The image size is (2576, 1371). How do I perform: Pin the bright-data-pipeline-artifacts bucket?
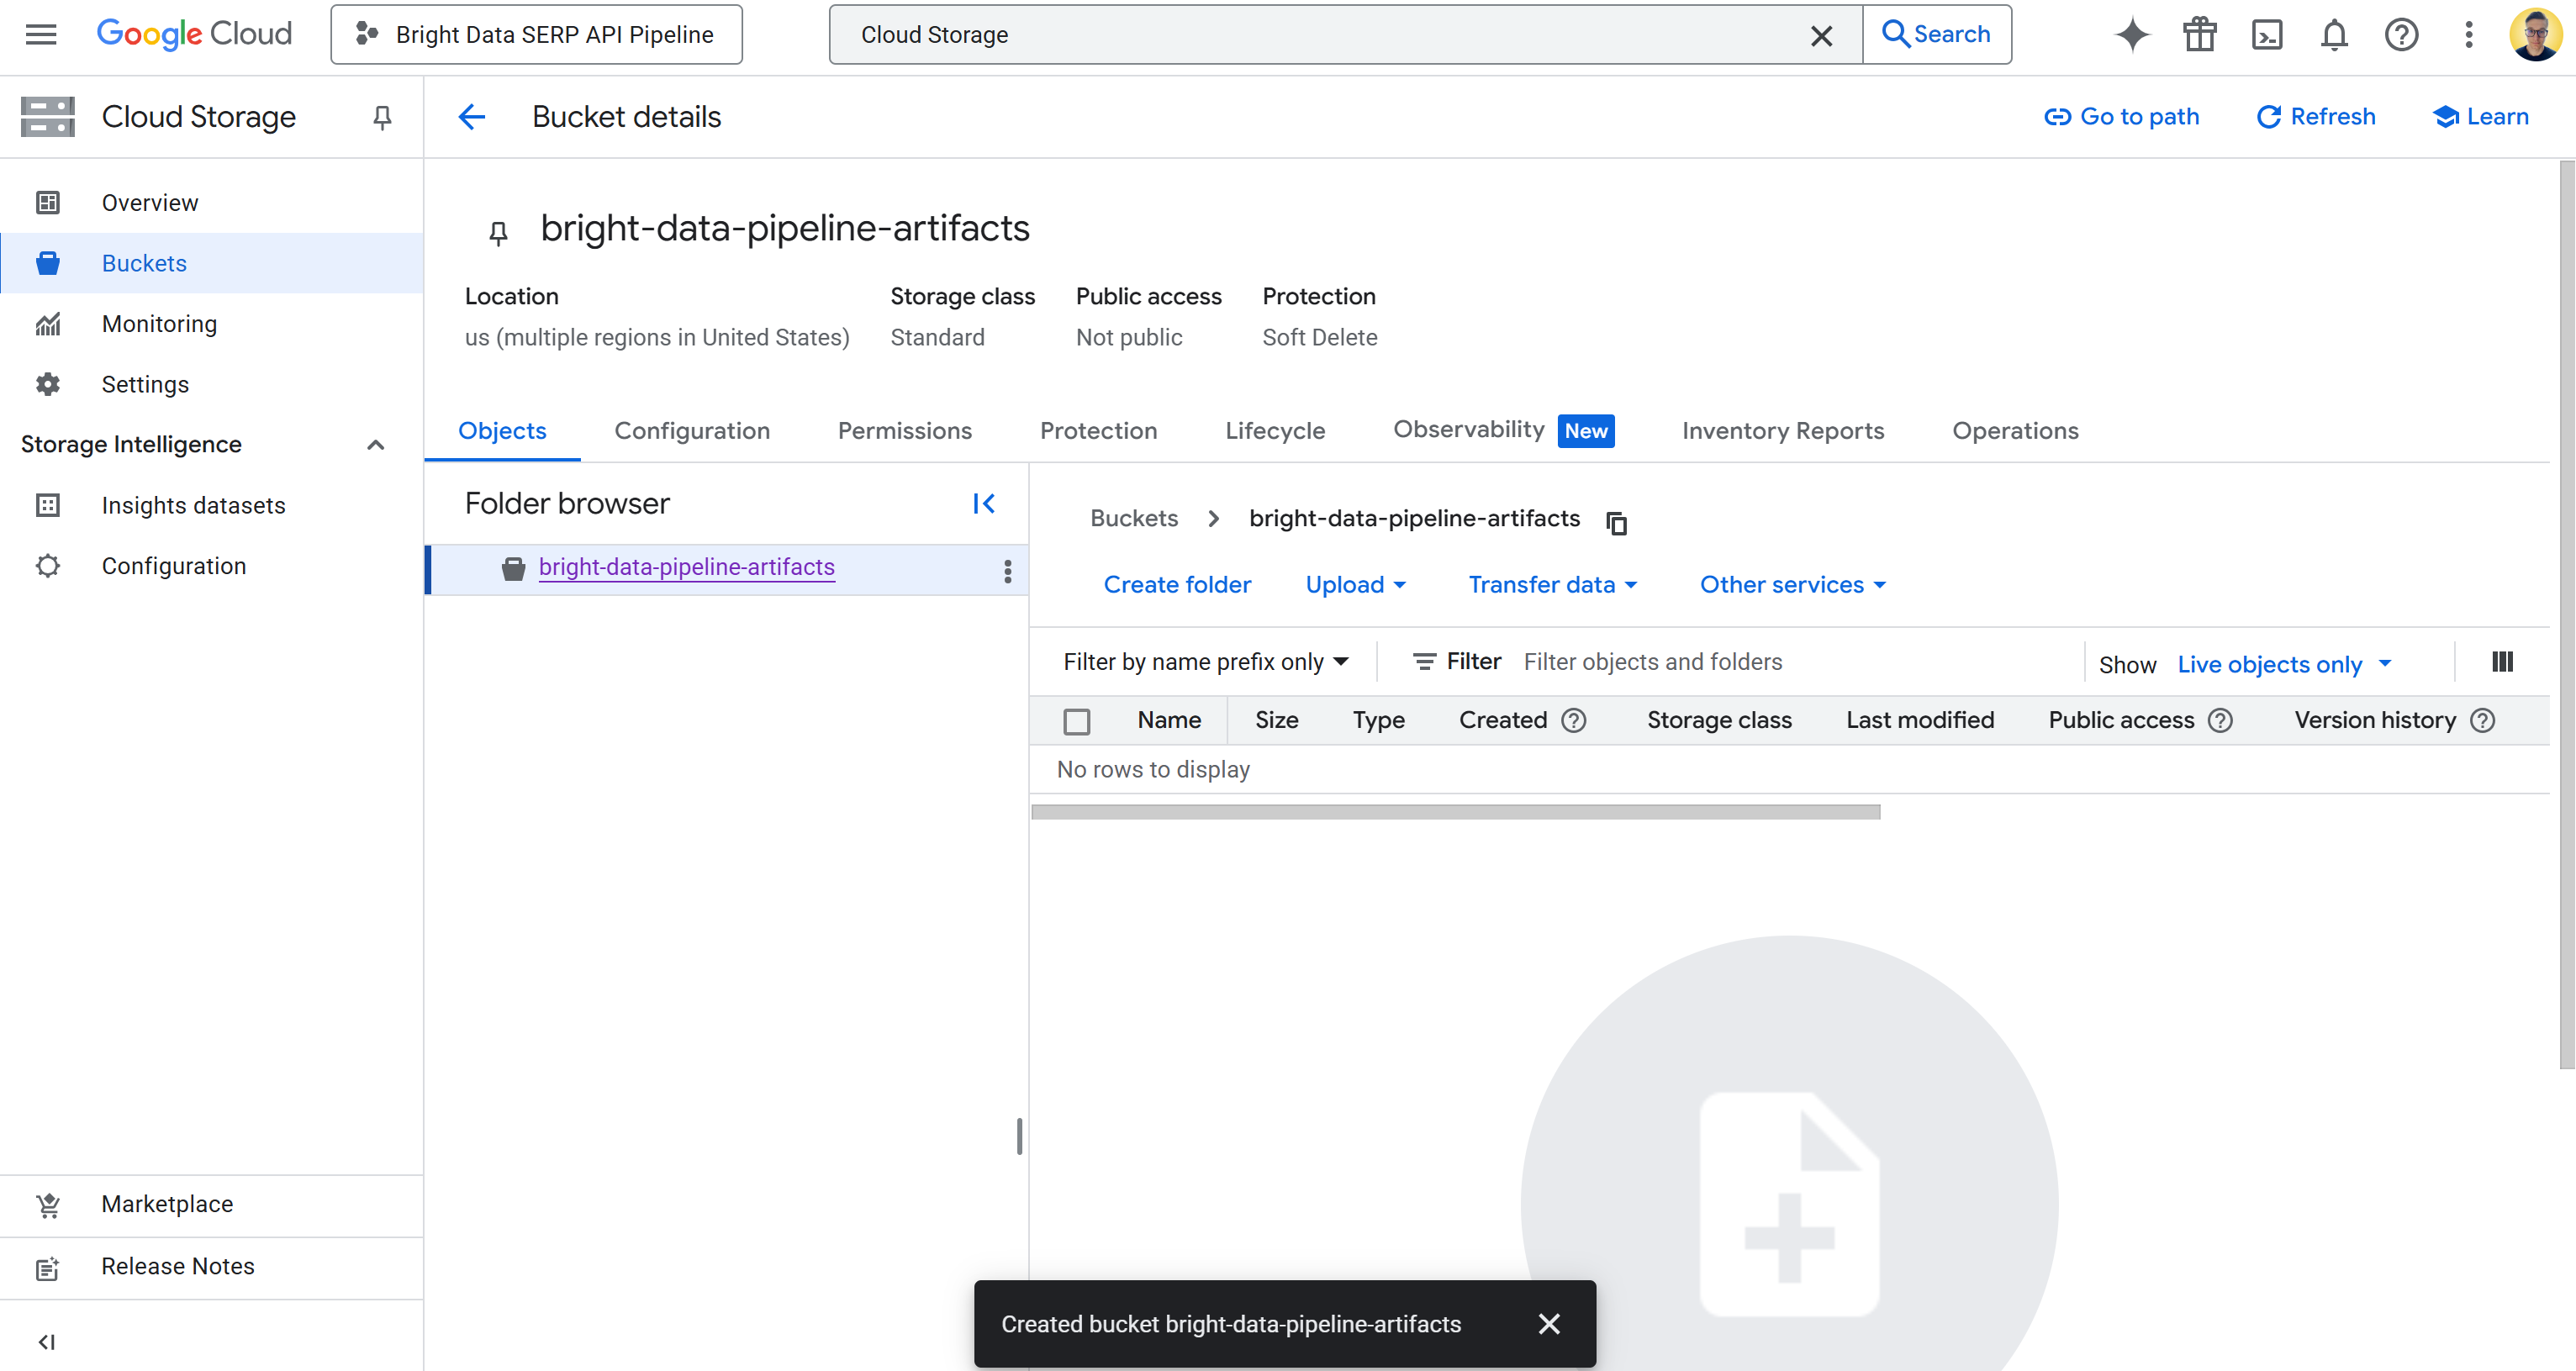pos(497,232)
